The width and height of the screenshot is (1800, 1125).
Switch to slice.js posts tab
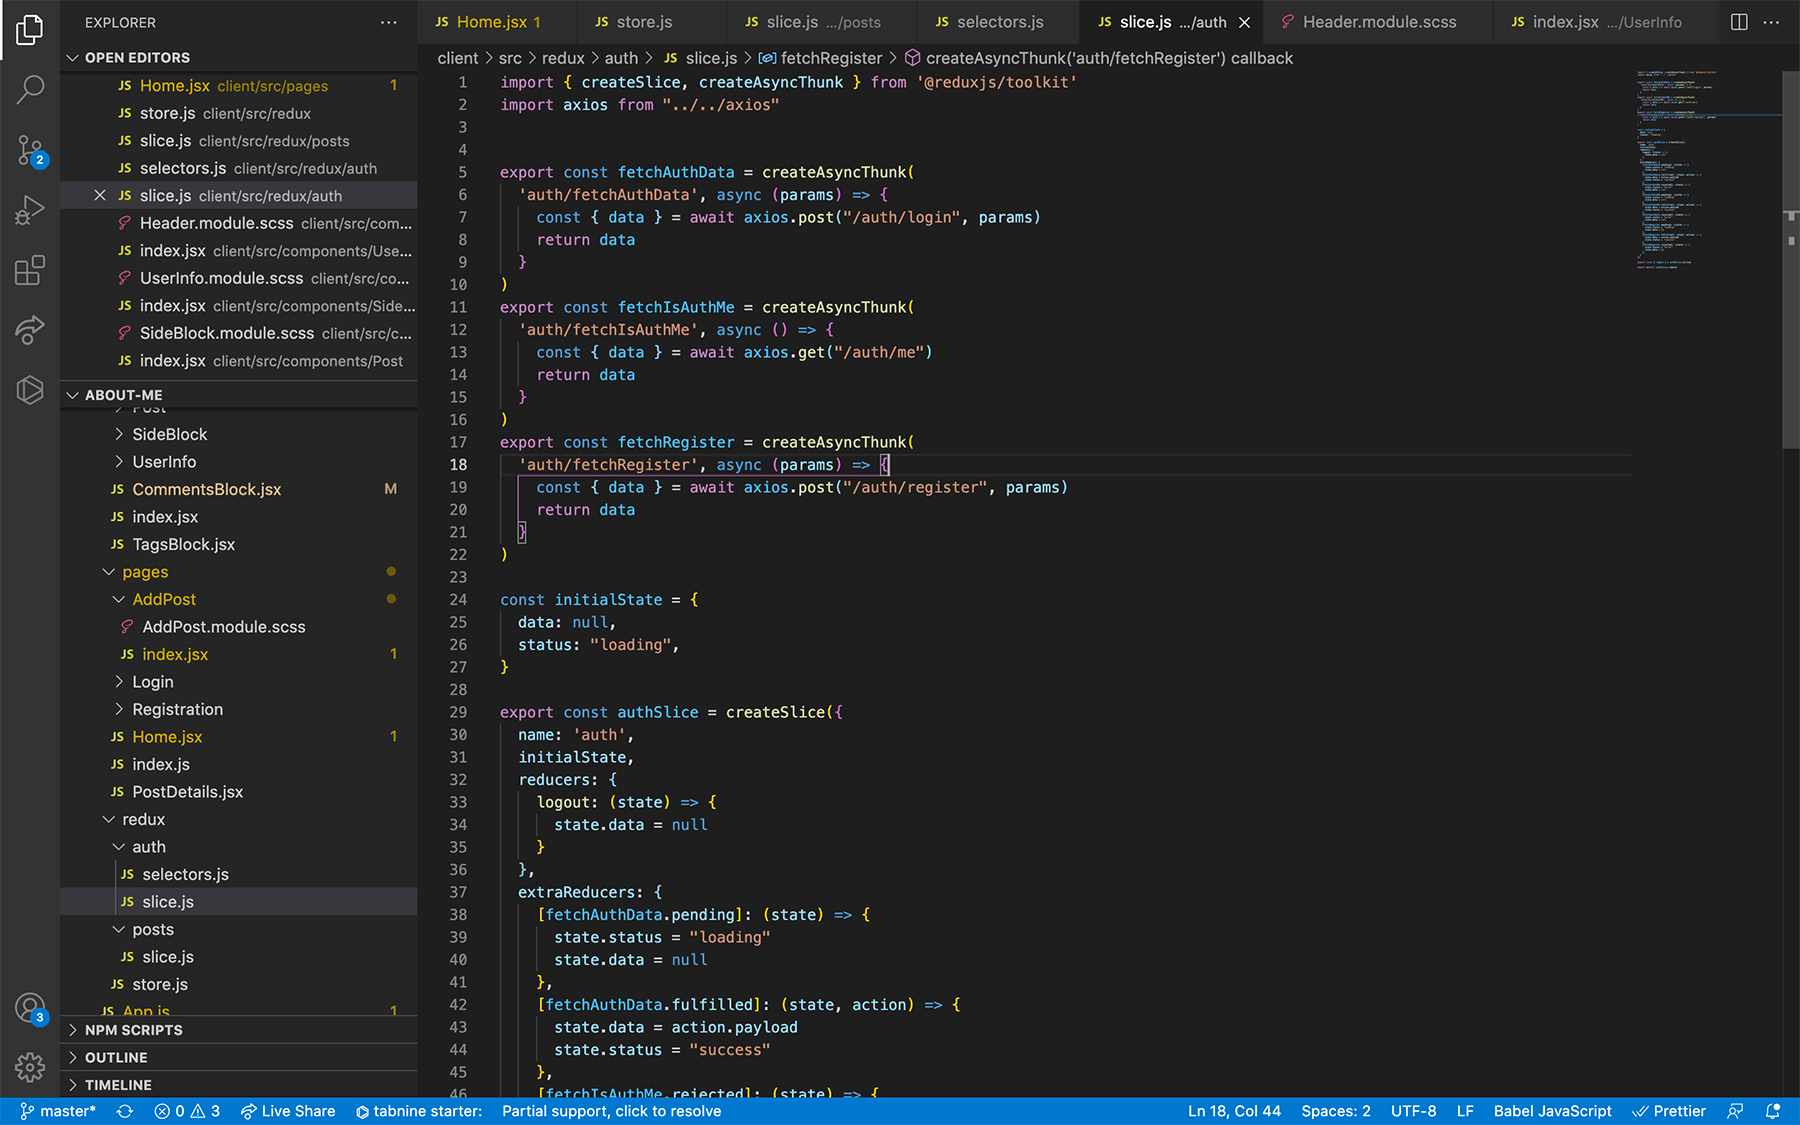pos(823,22)
